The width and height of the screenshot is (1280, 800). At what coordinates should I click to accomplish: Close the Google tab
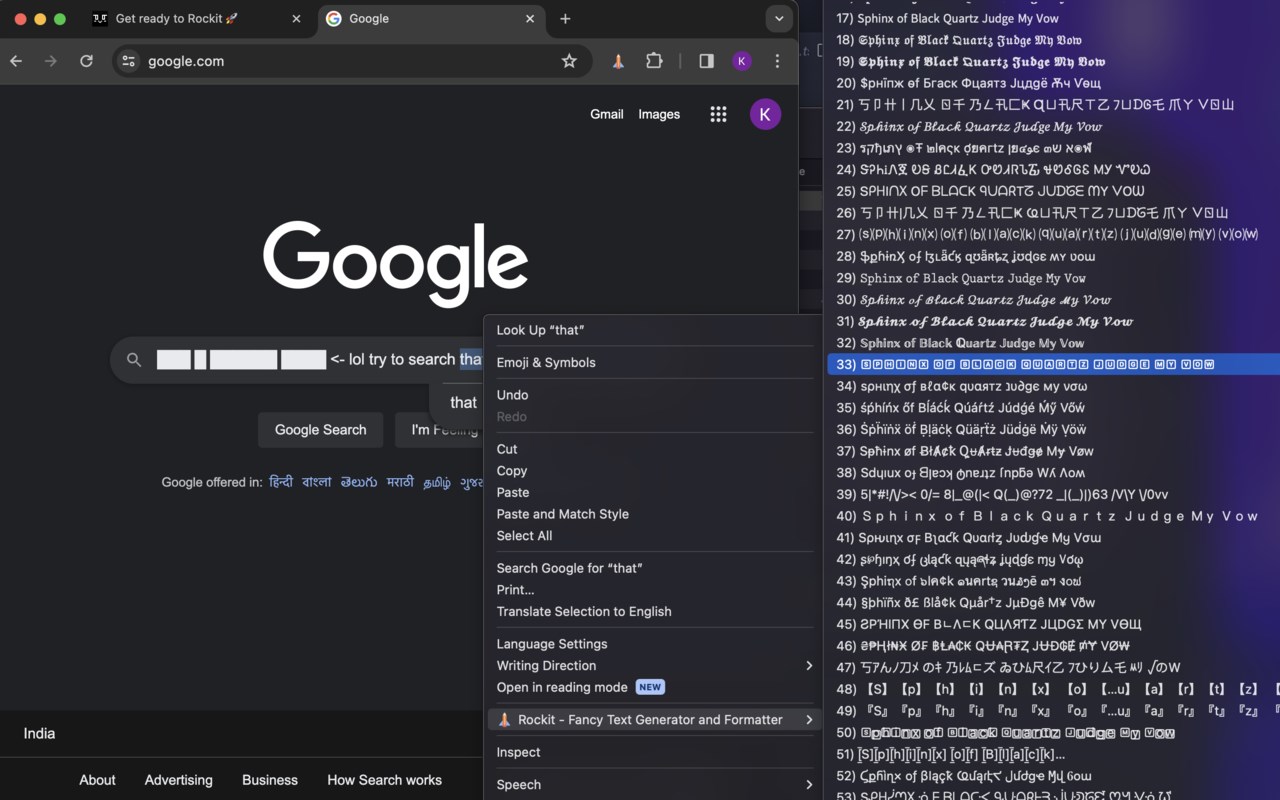(530, 19)
